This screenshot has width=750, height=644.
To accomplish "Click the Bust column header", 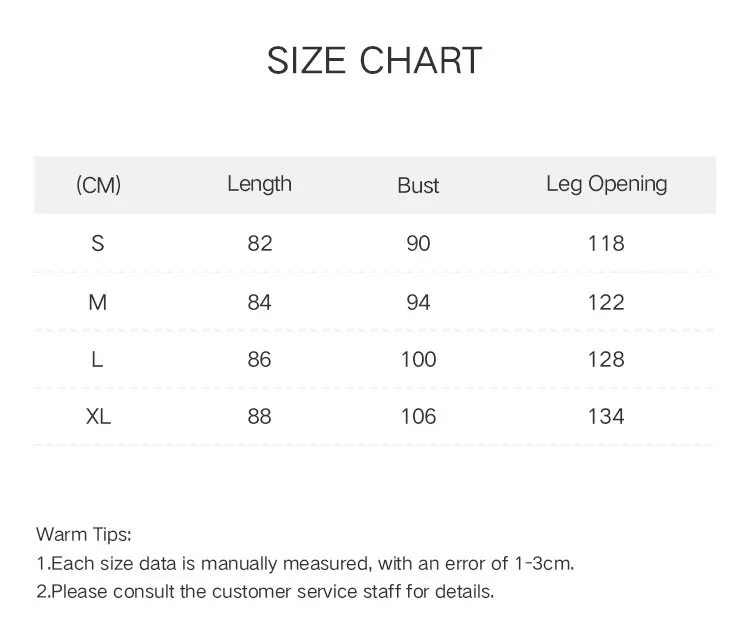I will tap(418, 186).
